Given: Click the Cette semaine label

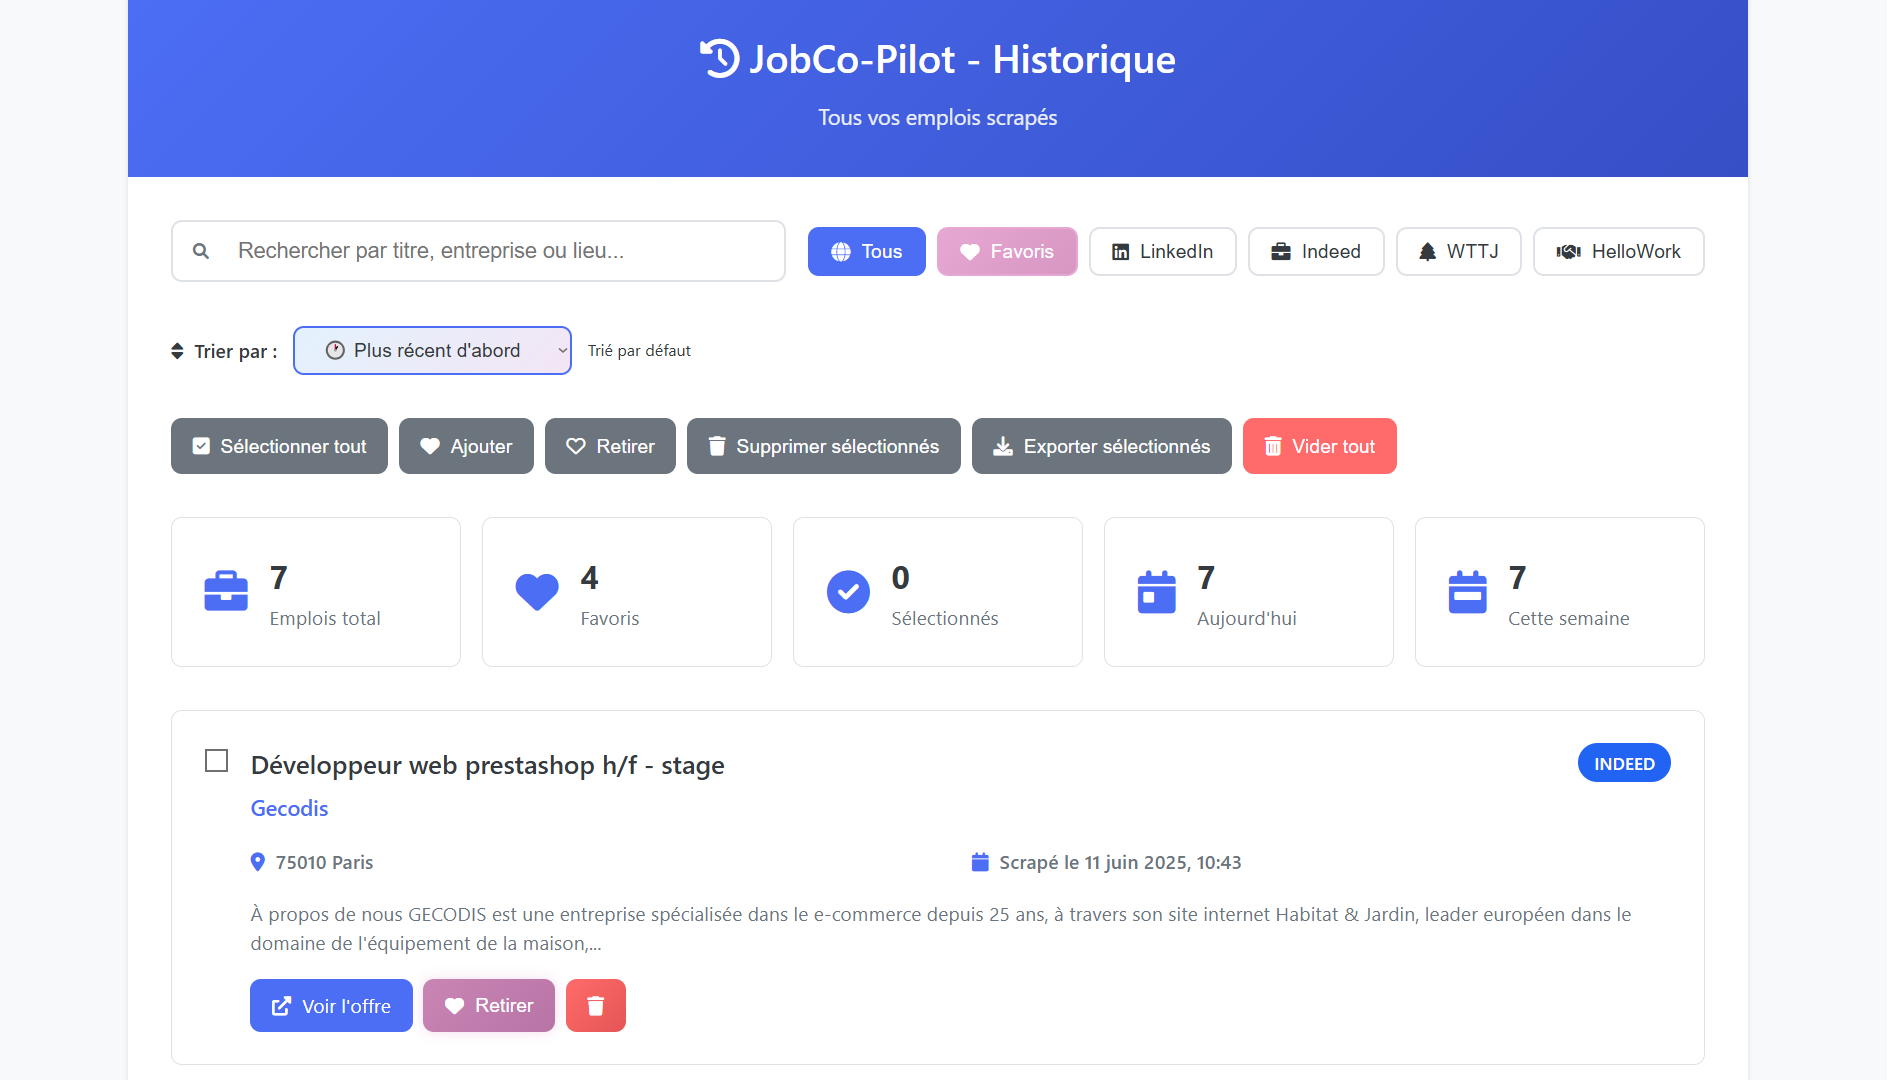Looking at the screenshot, I should (x=1569, y=618).
